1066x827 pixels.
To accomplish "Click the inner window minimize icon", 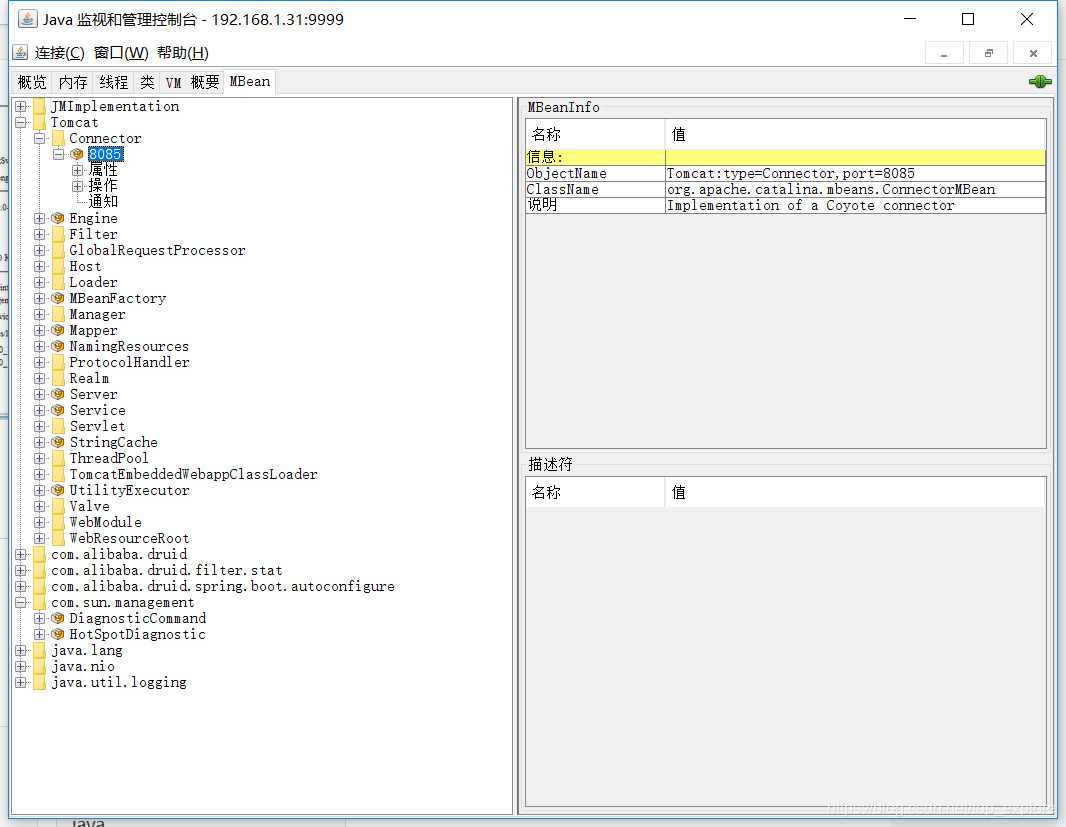I will [x=944, y=53].
